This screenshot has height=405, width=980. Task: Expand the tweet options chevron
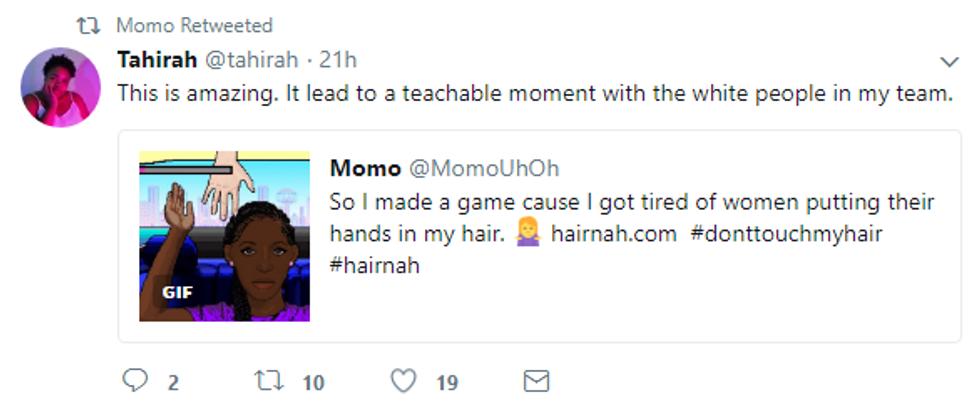pos(950,60)
